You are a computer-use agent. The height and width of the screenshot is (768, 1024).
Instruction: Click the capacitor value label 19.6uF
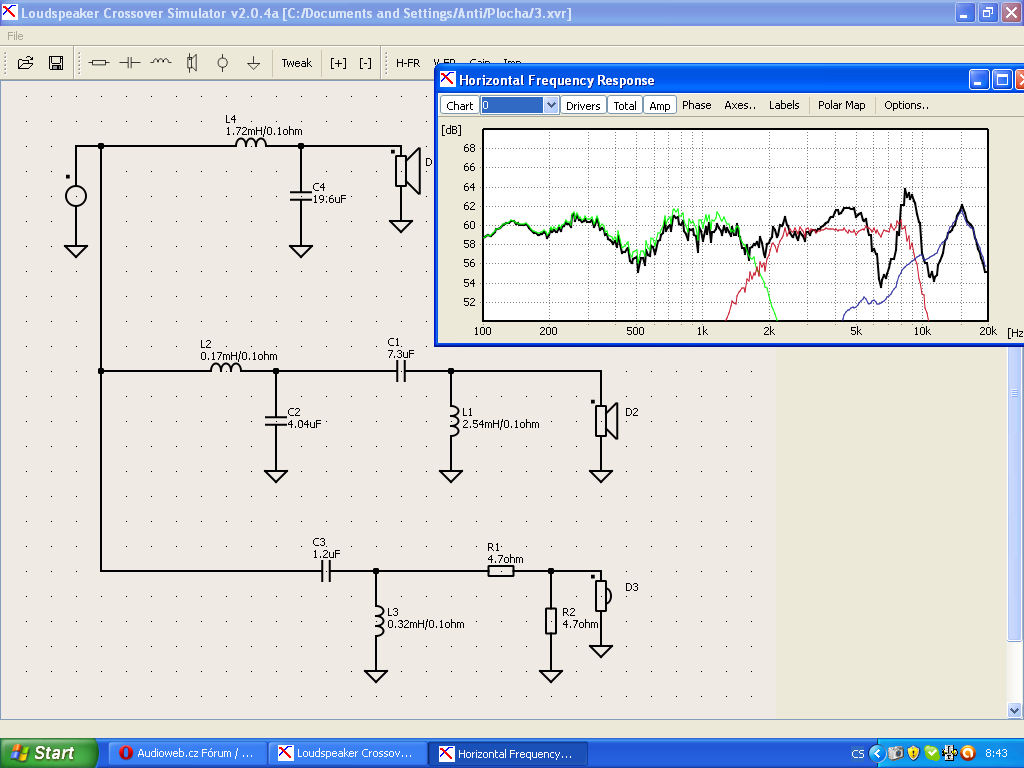(x=330, y=199)
